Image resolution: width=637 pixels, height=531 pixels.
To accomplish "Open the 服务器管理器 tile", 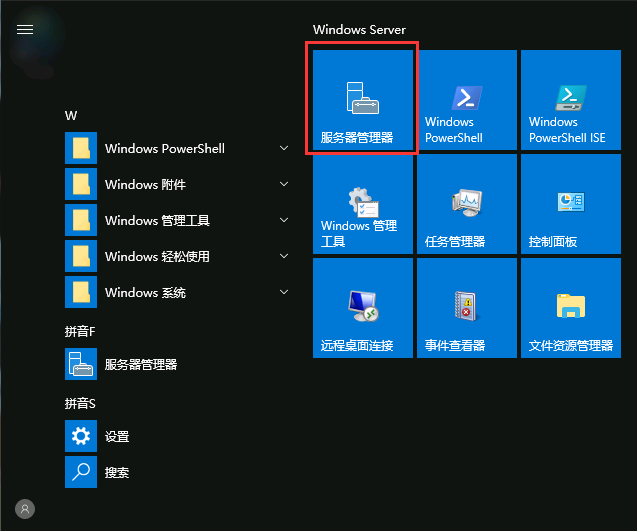I will tap(362, 100).
